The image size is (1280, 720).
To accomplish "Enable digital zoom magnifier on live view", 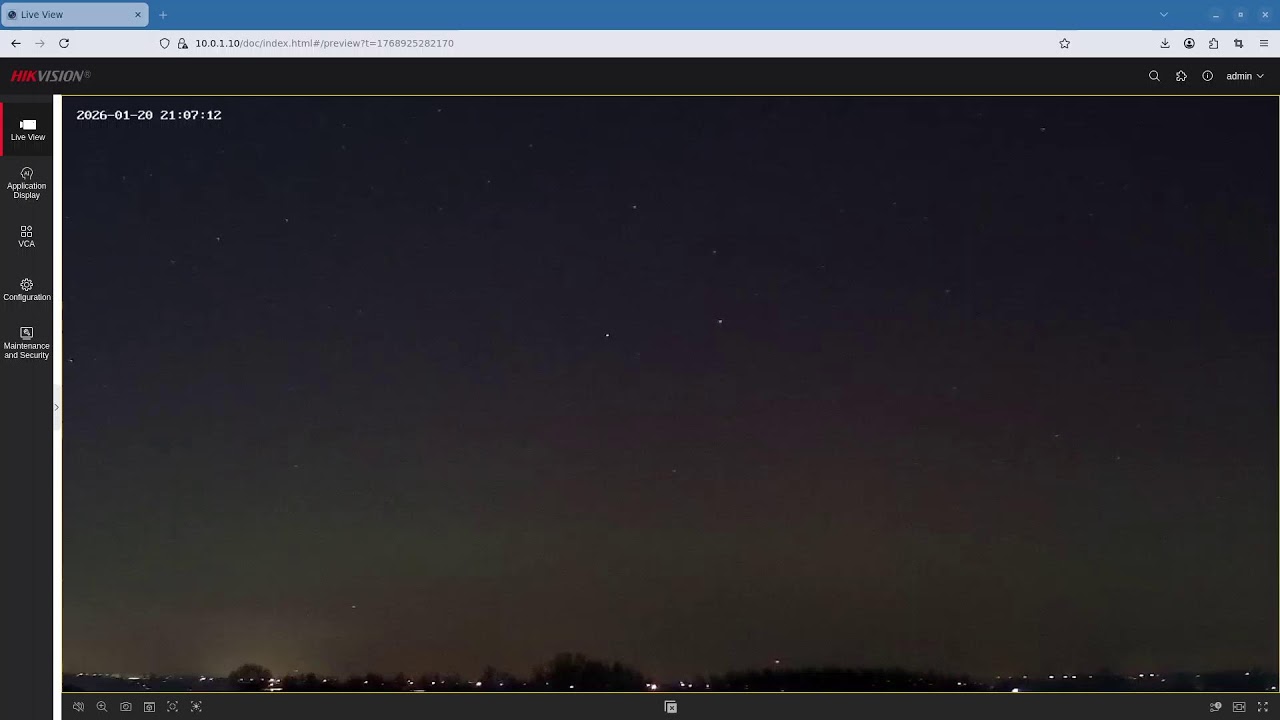I will 102,707.
